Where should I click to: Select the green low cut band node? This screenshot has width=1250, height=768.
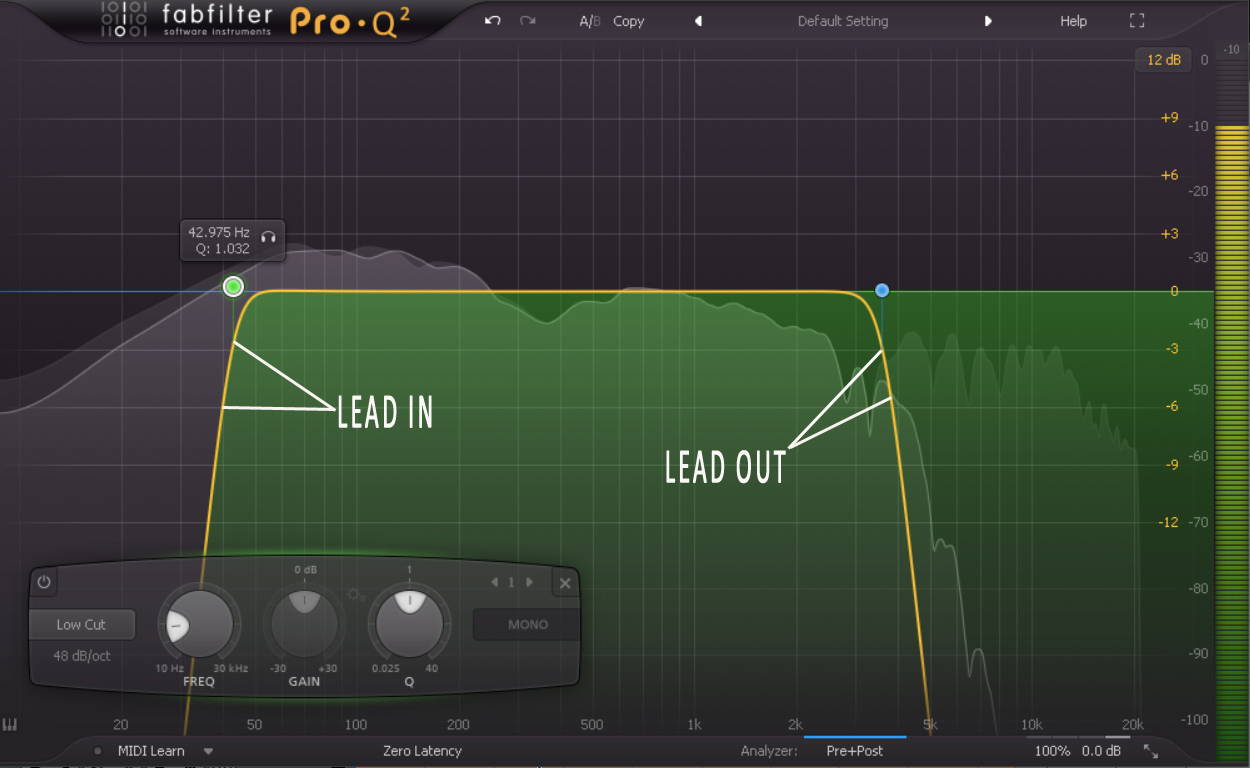[x=233, y=287]
